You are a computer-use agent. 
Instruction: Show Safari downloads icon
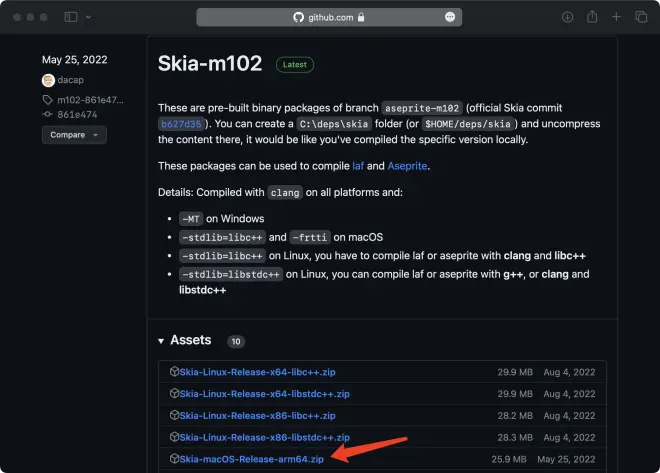coord(567,17)
